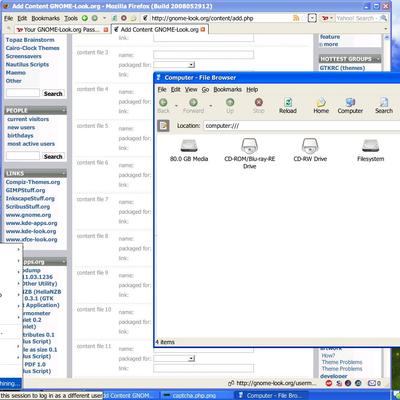Click name field of content file 3

[x=203, y=55]
